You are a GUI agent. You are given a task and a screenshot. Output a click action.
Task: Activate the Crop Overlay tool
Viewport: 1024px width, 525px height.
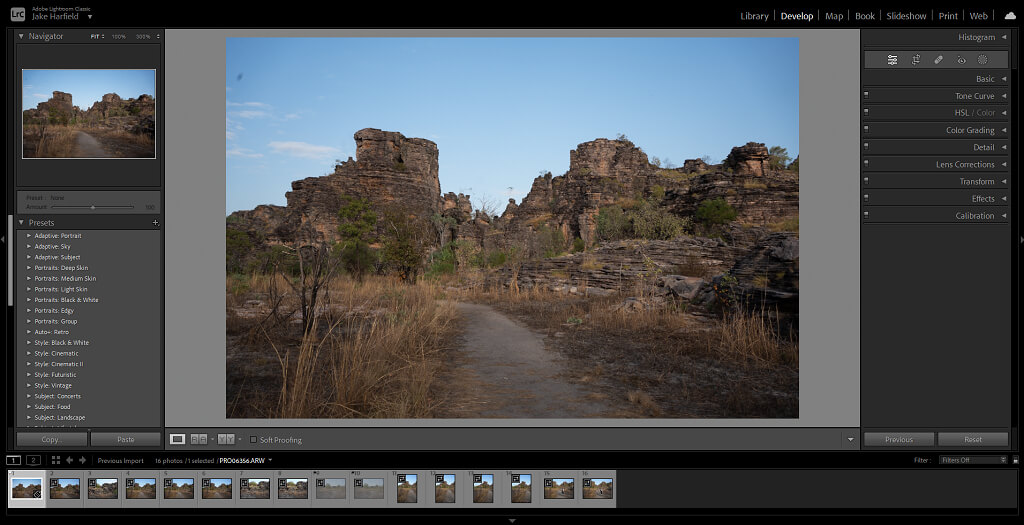coord(915,60)
